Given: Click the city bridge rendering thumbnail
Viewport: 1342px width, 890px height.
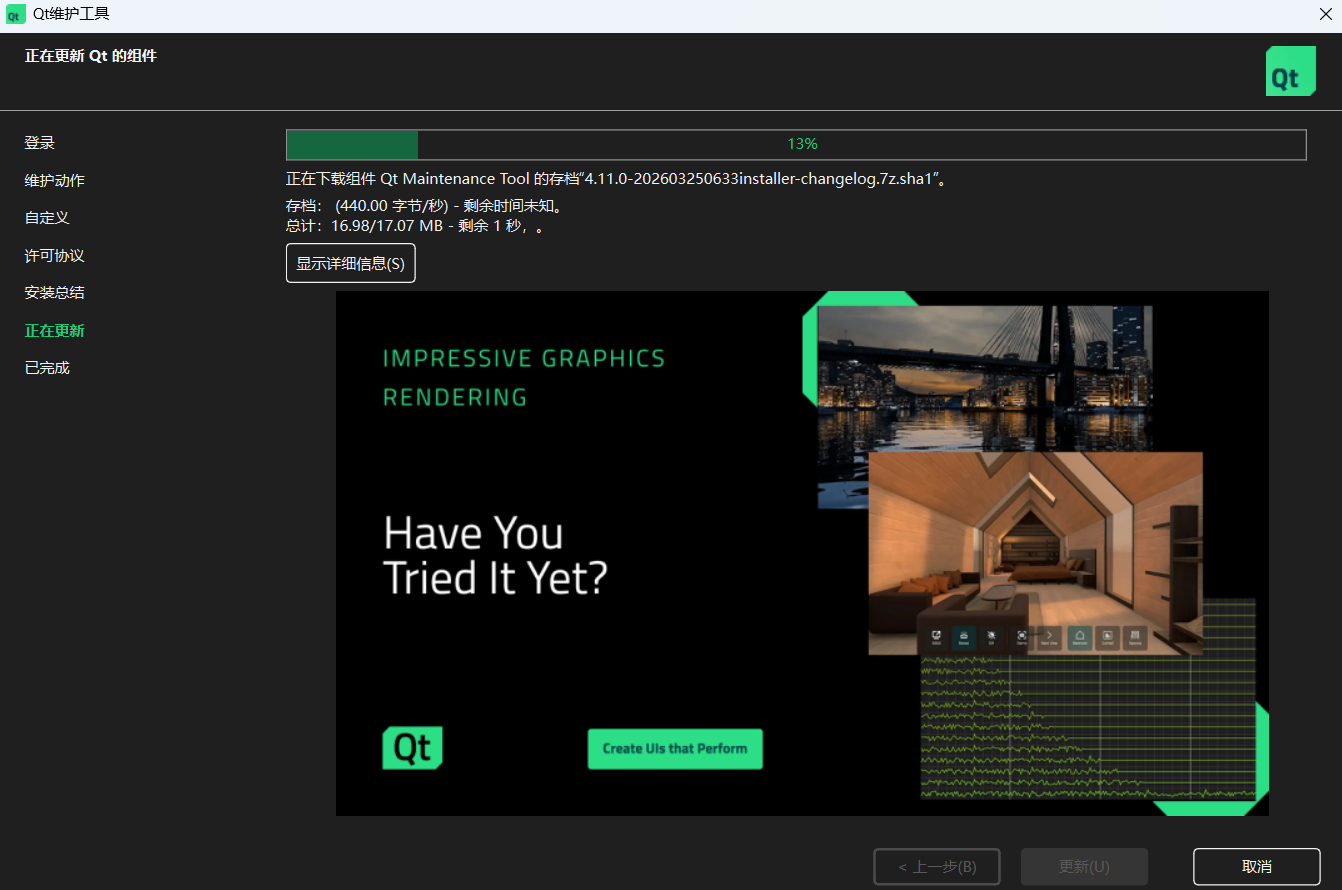Looking at the screenshot, I should click(x=984, y=378).
